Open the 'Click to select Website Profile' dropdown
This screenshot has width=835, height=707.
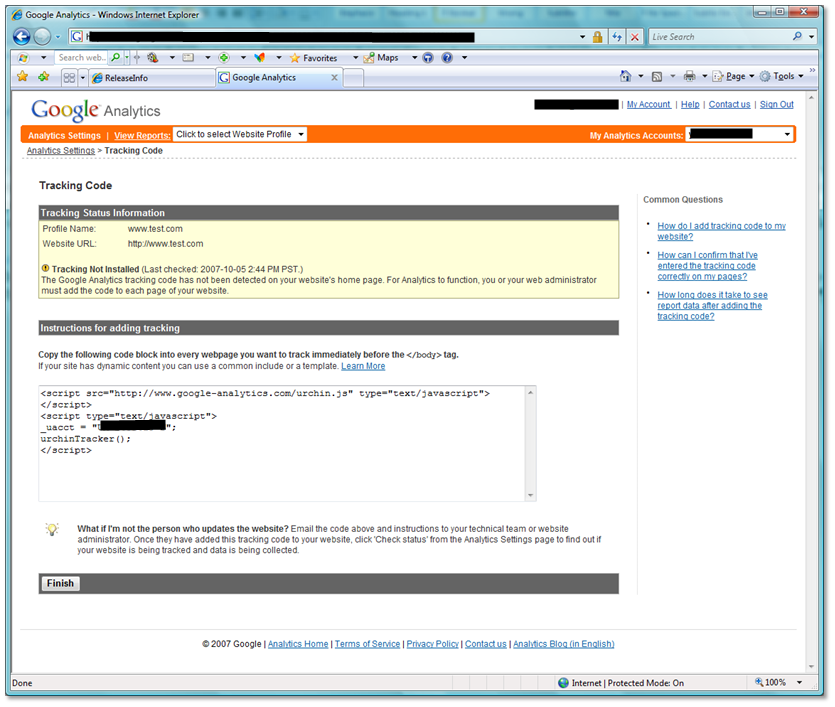(240, 134)
